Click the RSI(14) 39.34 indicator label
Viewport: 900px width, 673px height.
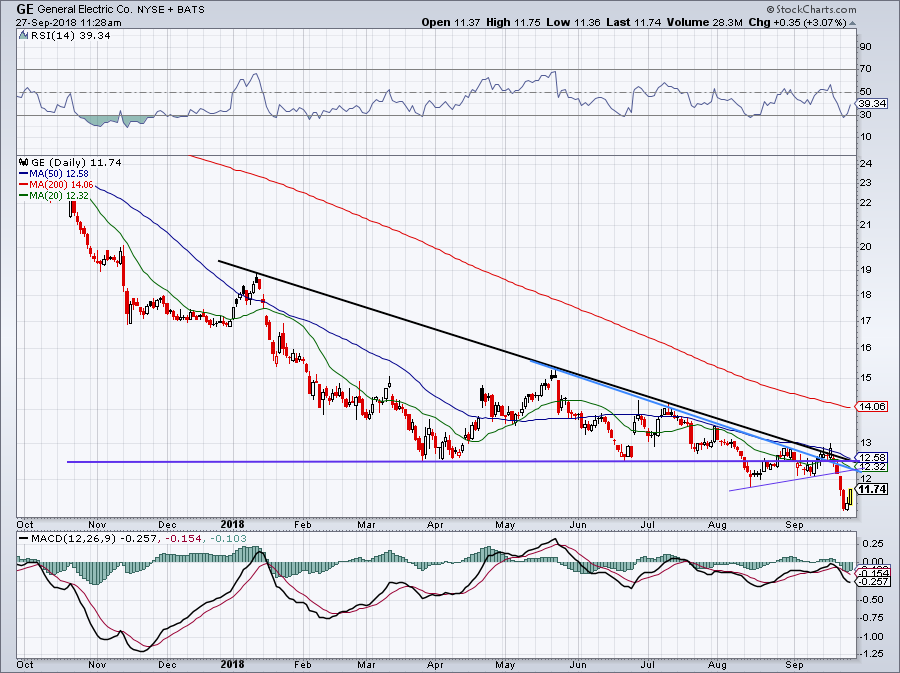tap(69, 36)
